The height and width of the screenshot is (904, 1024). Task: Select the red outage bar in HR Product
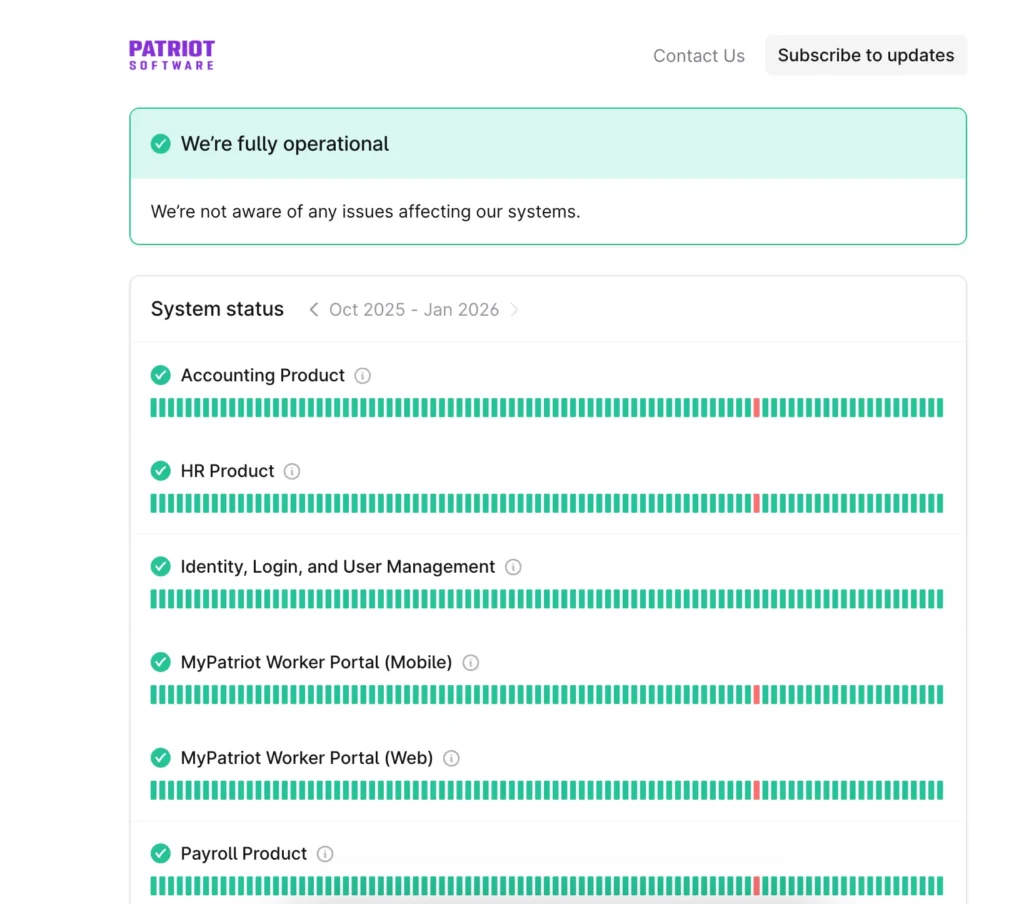[757, 503]
